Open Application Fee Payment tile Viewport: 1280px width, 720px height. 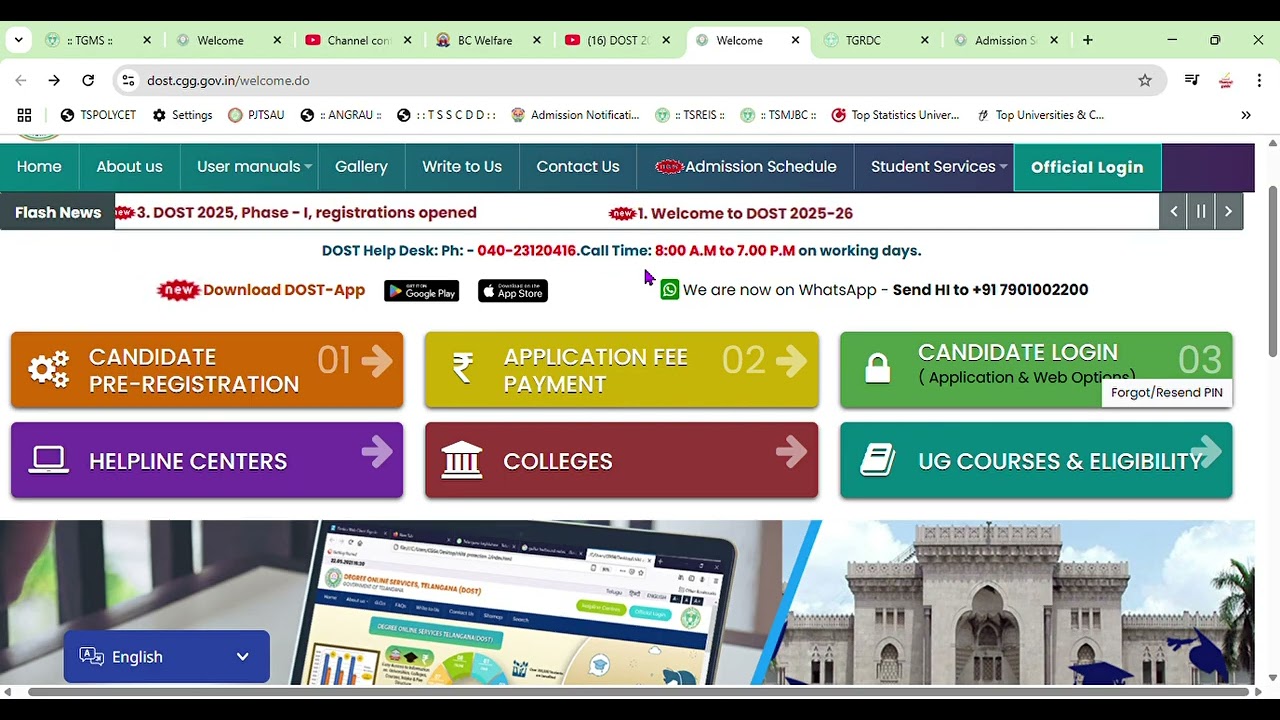pos(621,370)
